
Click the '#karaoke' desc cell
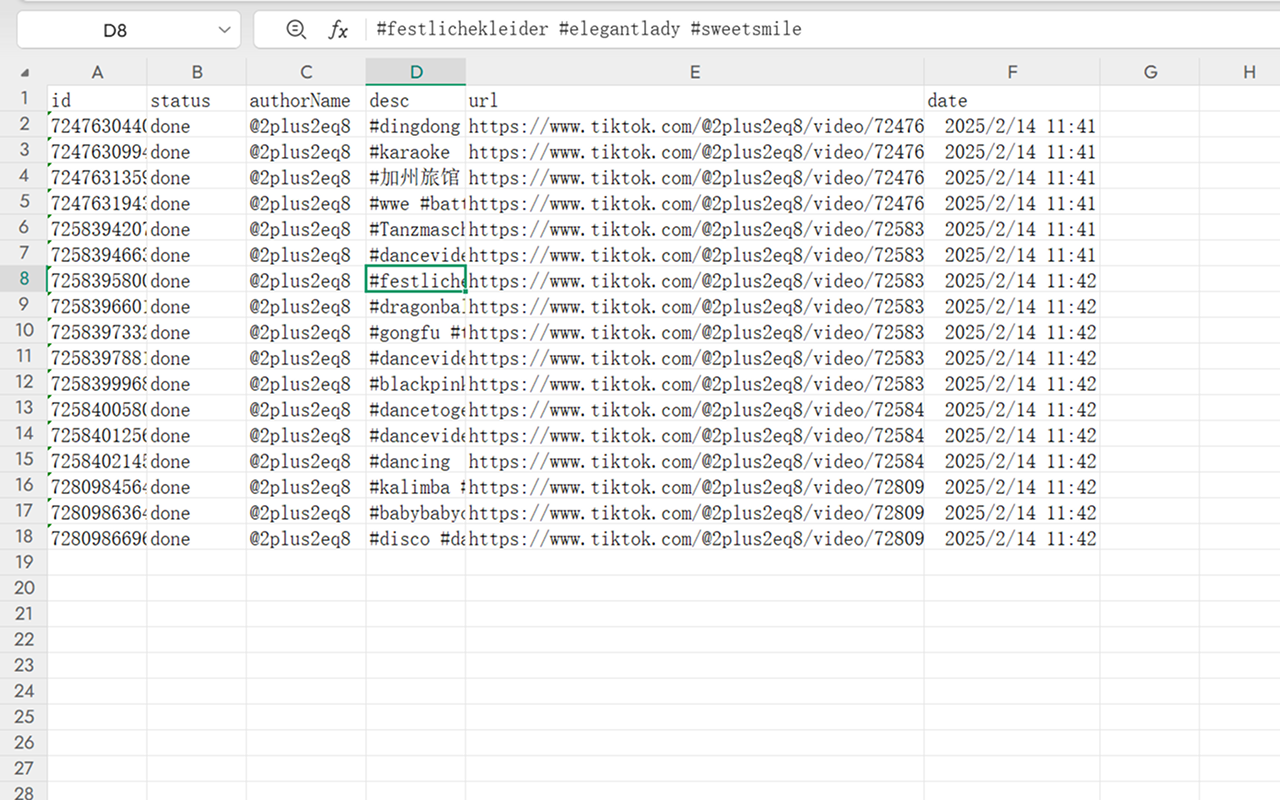[411, 153]
